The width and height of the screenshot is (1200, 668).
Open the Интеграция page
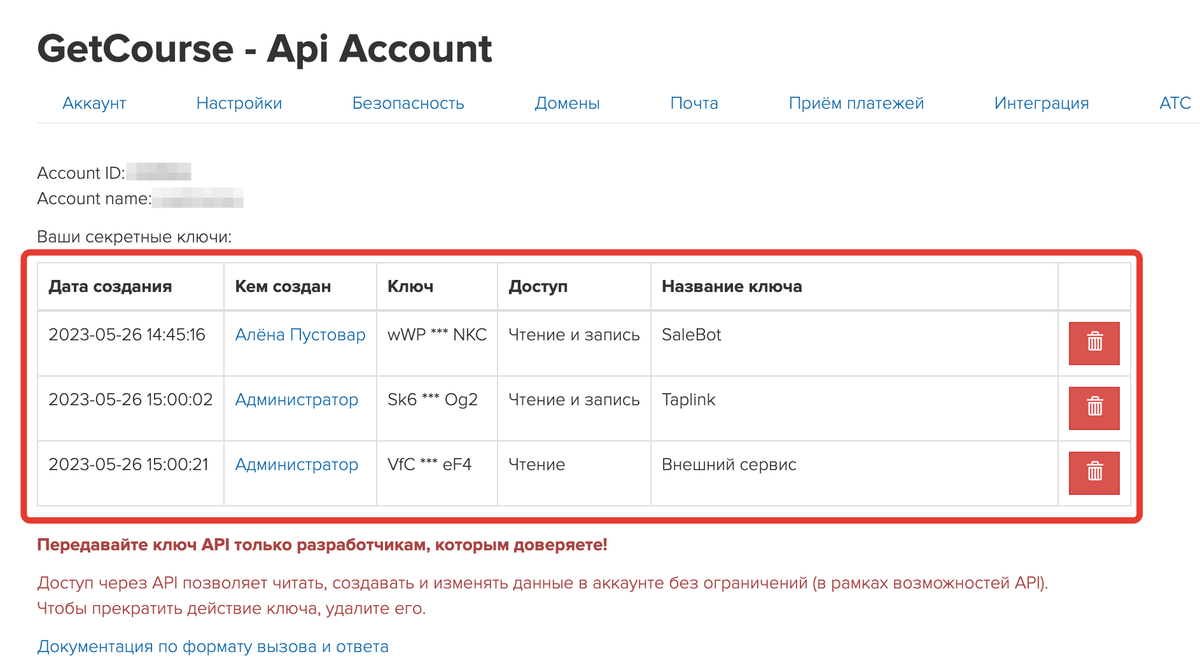point(1042,102)
